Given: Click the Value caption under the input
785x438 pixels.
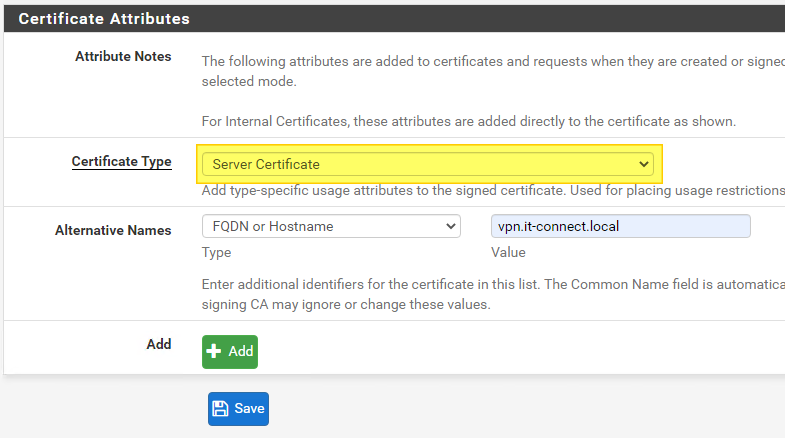Looking at the screenshot, I should (509, 253).
